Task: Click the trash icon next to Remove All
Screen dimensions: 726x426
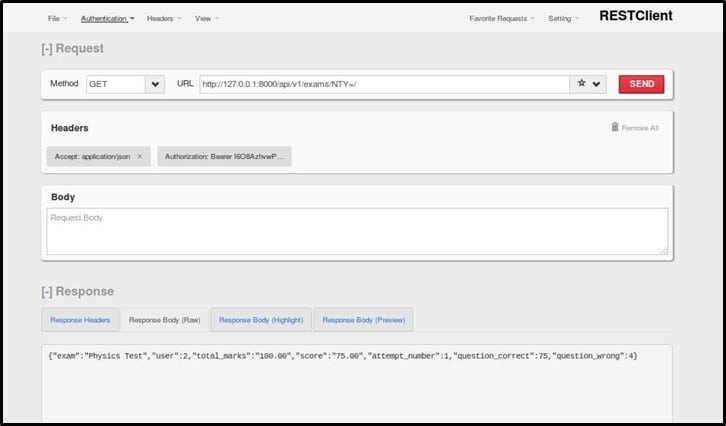Action: click(x=614, y=127)
